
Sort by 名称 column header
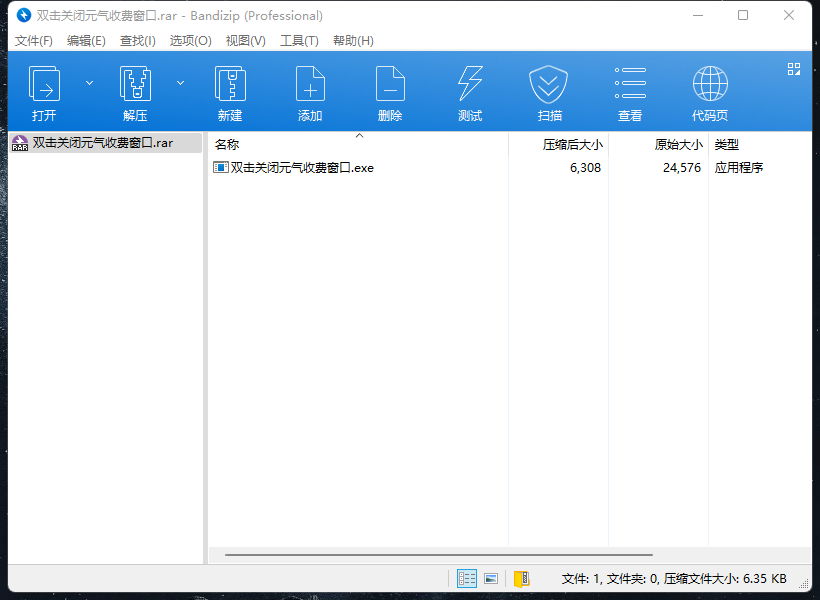pos(227,144)
